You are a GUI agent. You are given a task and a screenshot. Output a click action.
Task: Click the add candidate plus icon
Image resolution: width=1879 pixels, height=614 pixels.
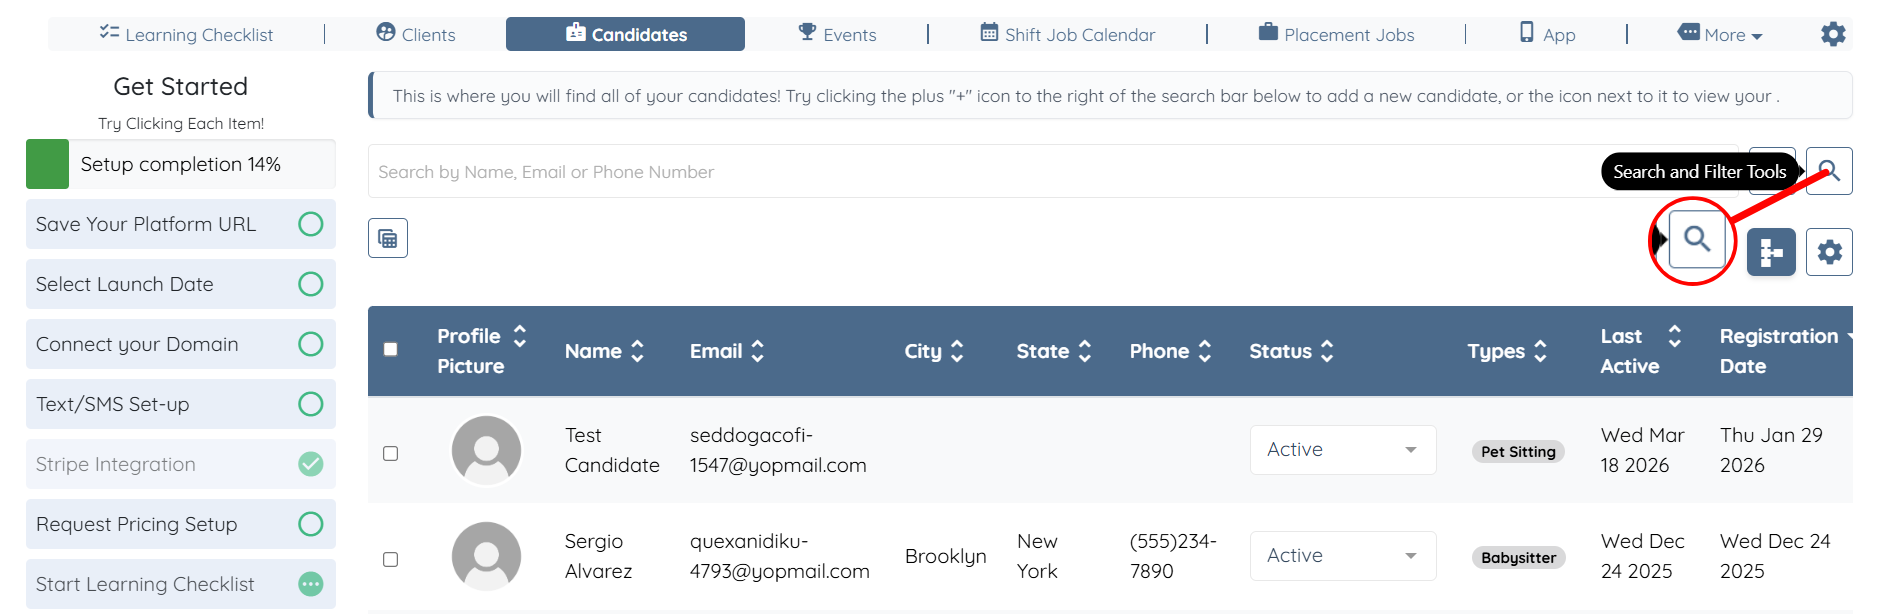pyautogui.click(x=1771, y=252)
